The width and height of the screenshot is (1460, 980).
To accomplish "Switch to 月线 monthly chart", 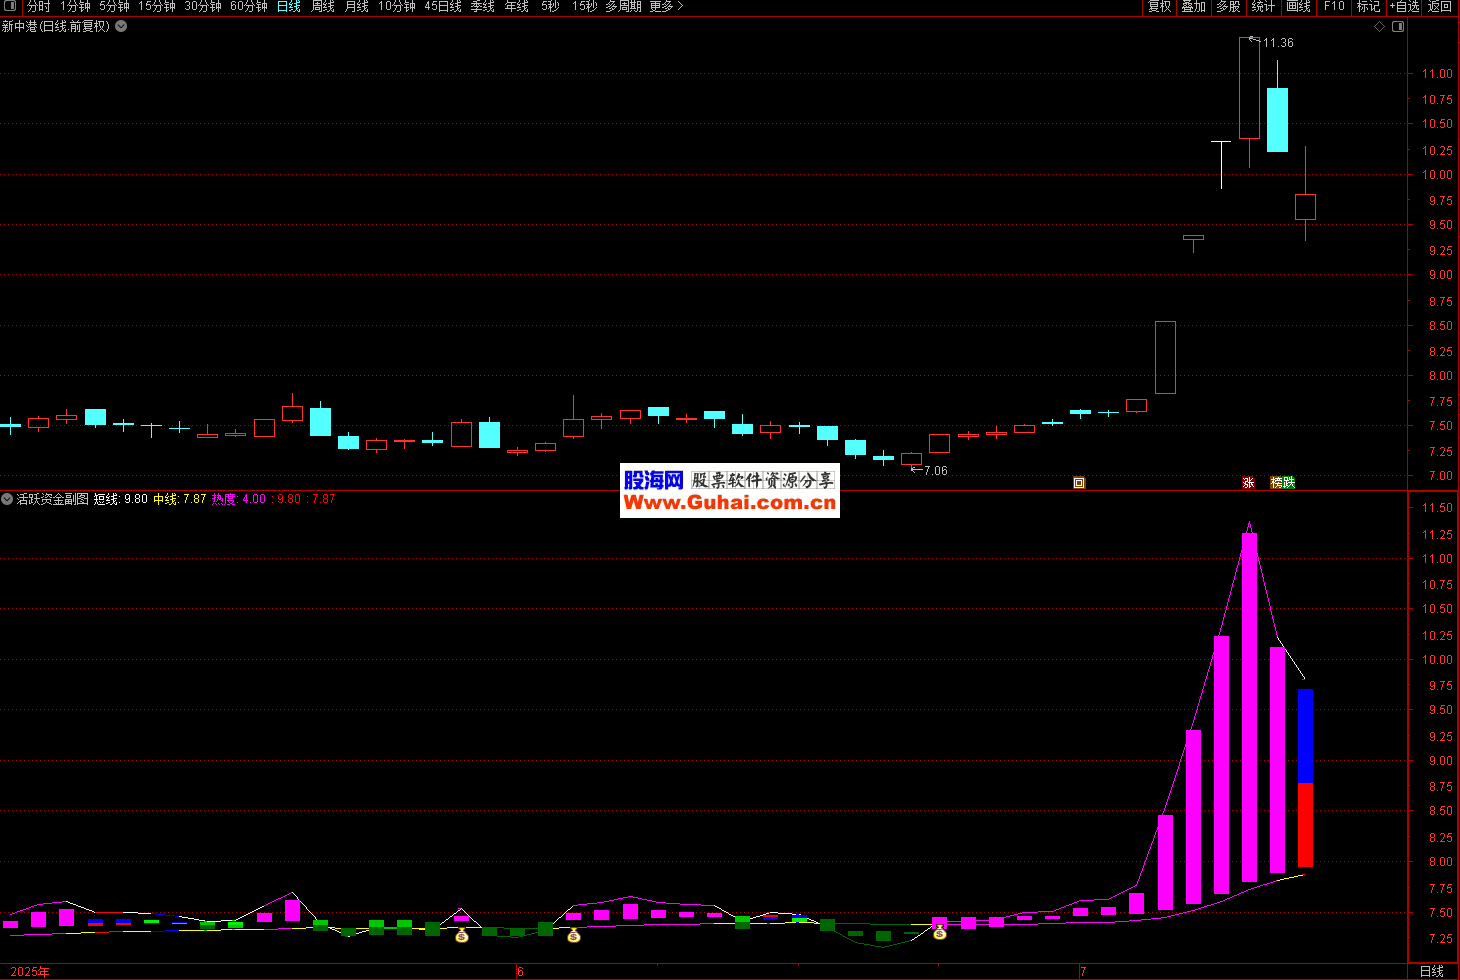I will (357, 7).
